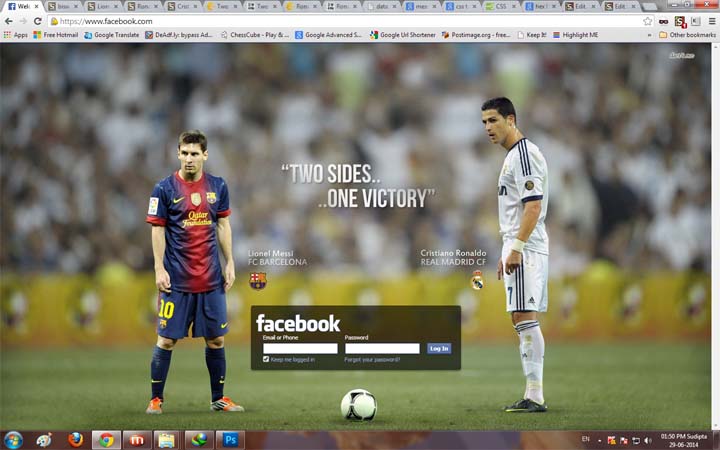Open the taskbar clock showing 01:50 PM
720x450 pixels.
pyautogui.click(x=683, y=440)
